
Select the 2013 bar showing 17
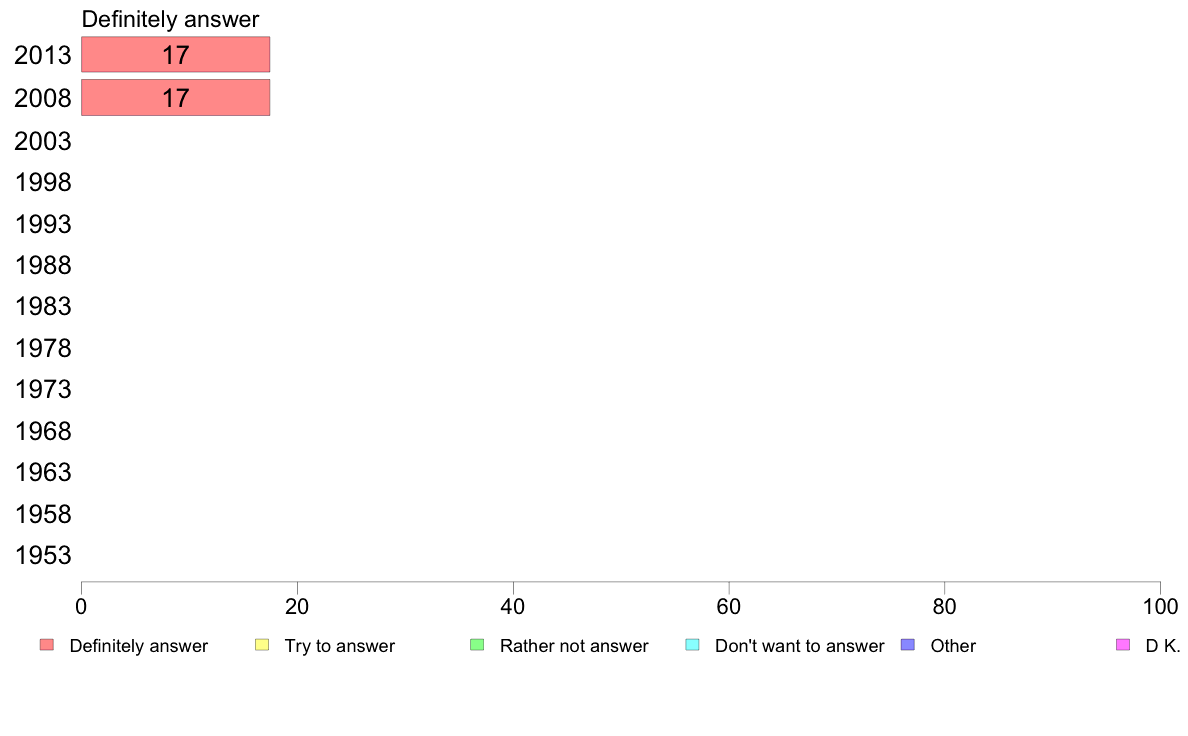coord(176,55)
